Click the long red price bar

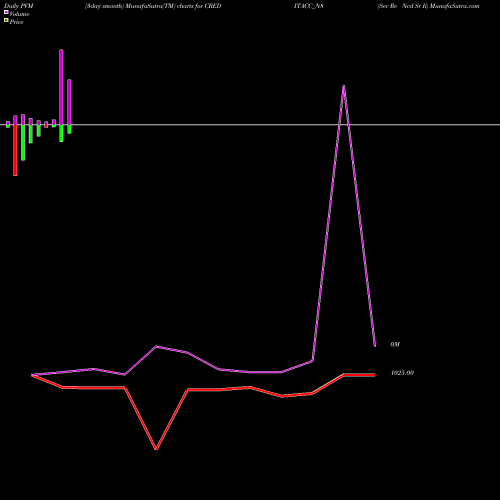15,150
